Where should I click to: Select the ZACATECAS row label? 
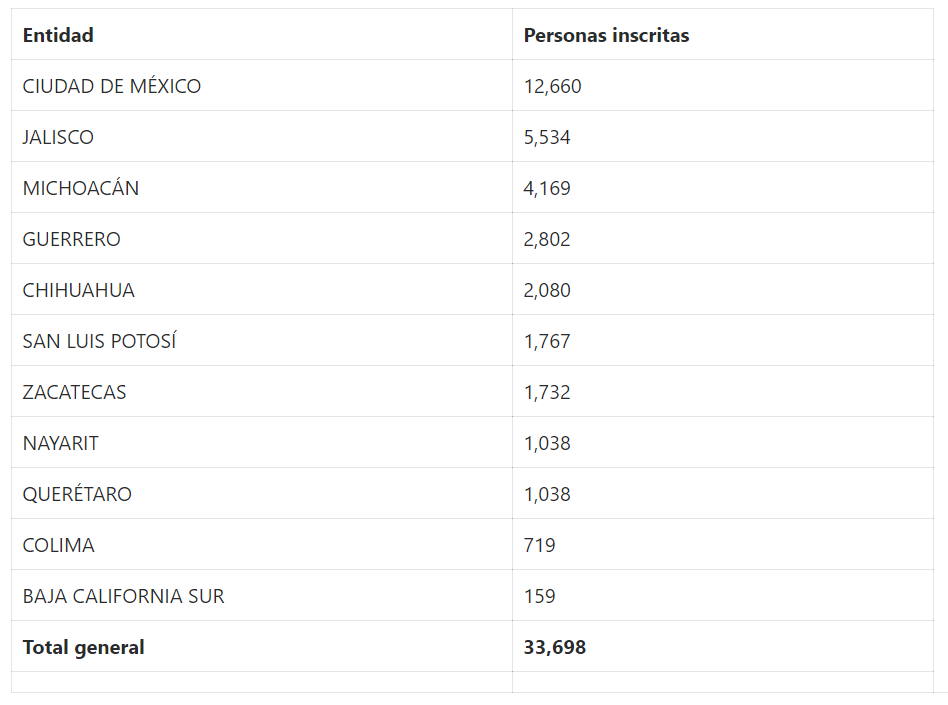tap(74, 392)
